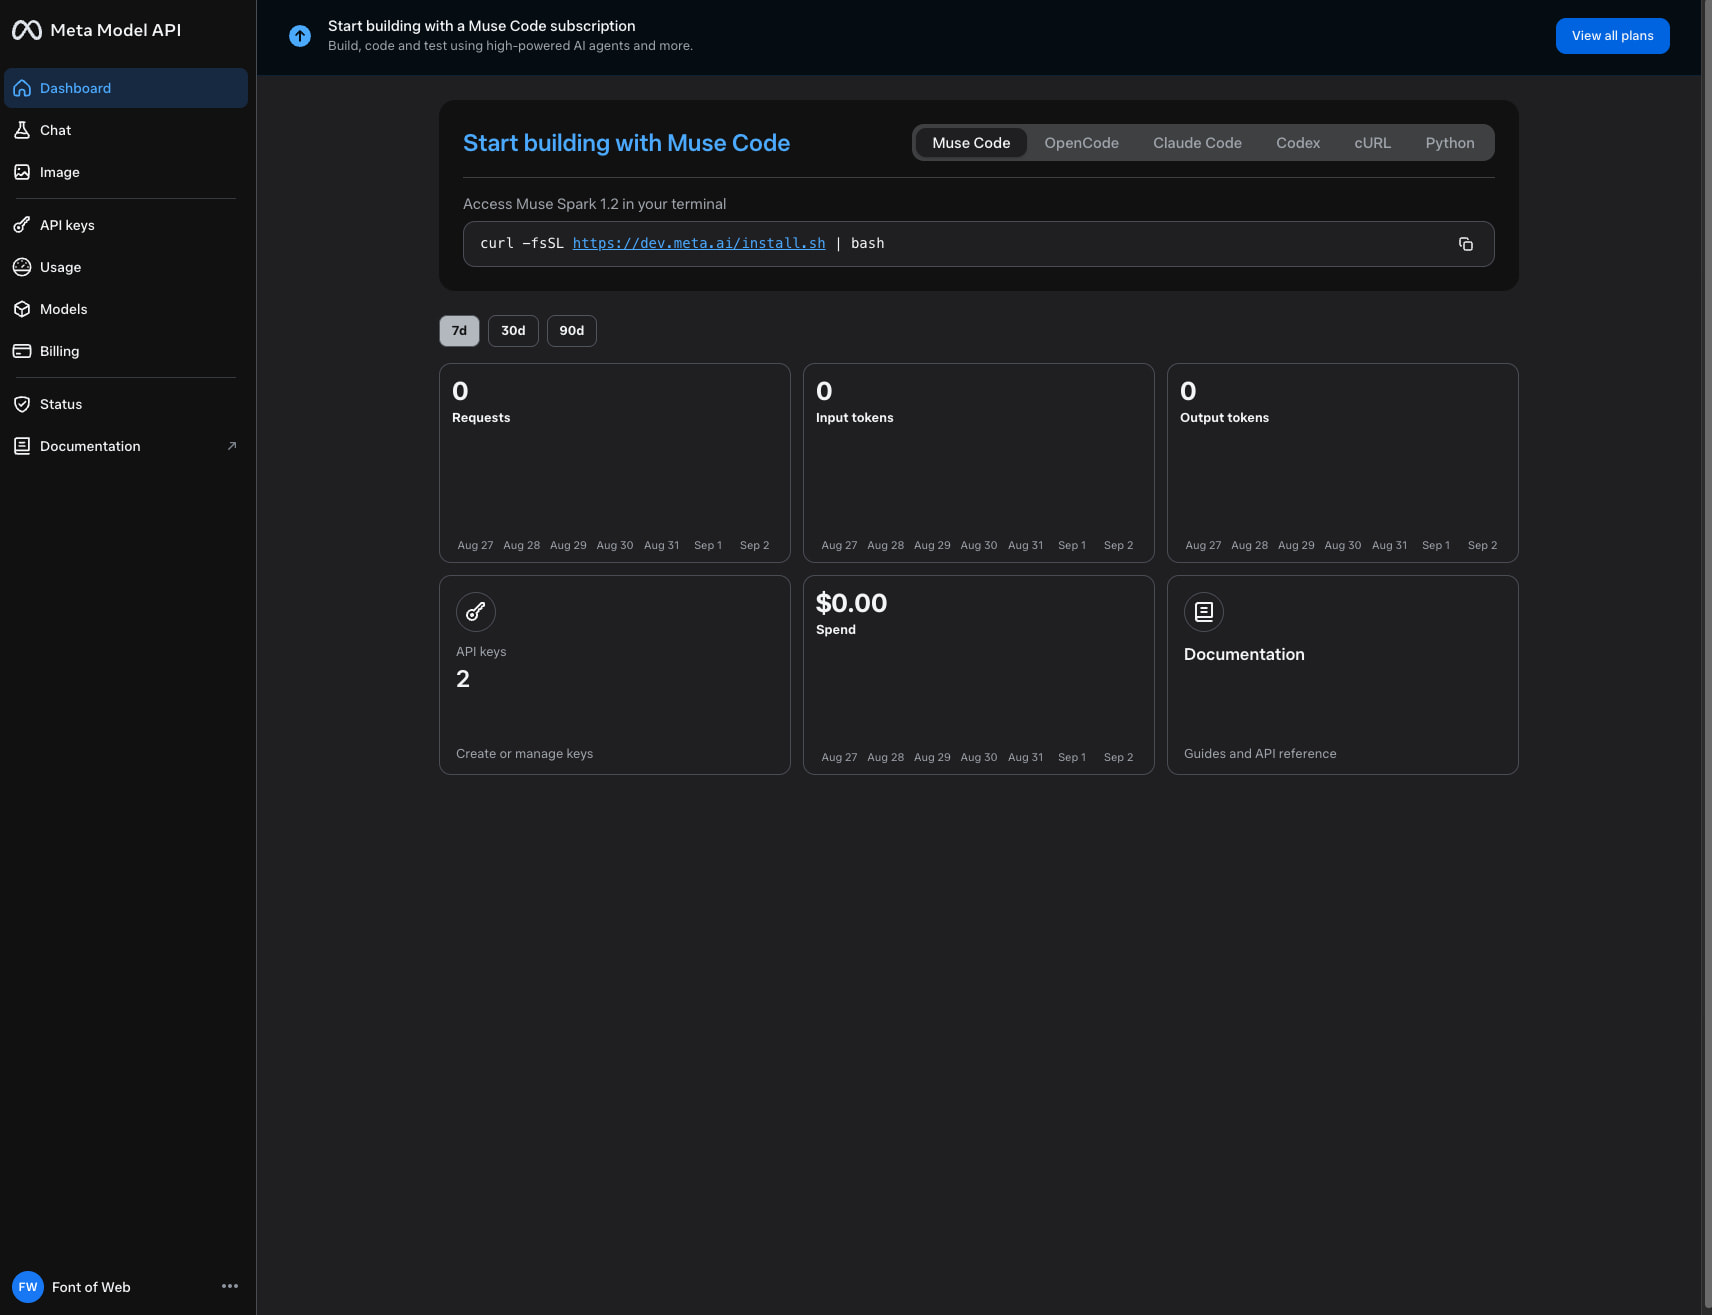Click the Output tokens chart card
1712x1315 pixels.
(x=1343, y=463)
